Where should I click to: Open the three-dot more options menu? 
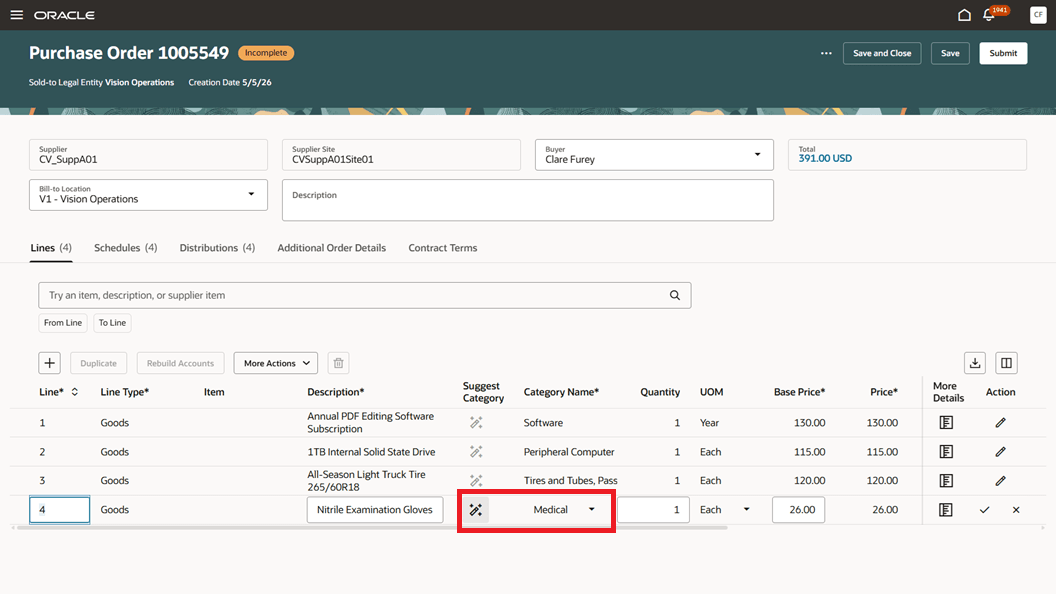[x=826, y=53]
